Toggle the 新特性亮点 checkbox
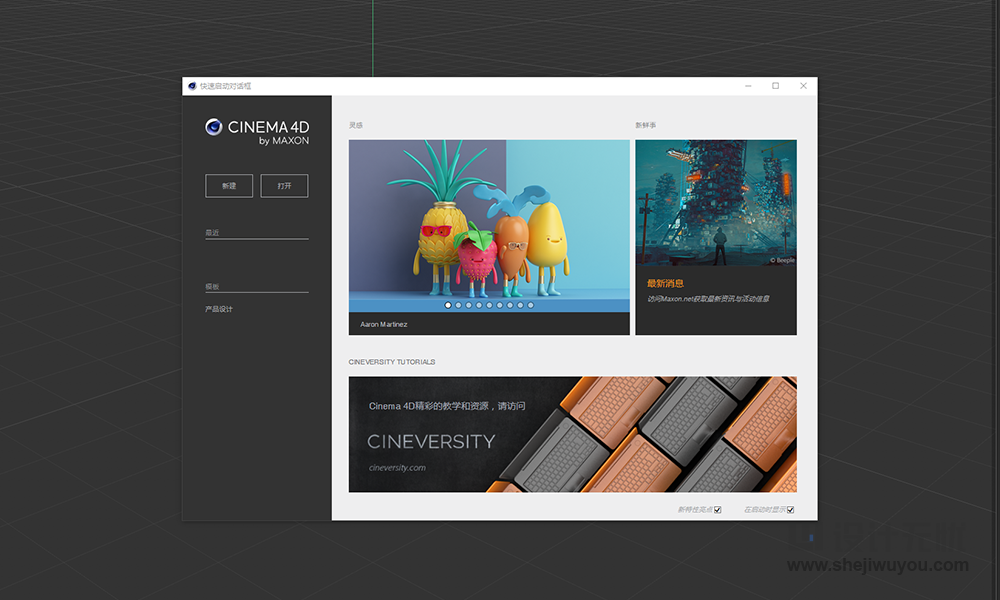This screenshot has width=1000, height=600. tap(717, 509)
